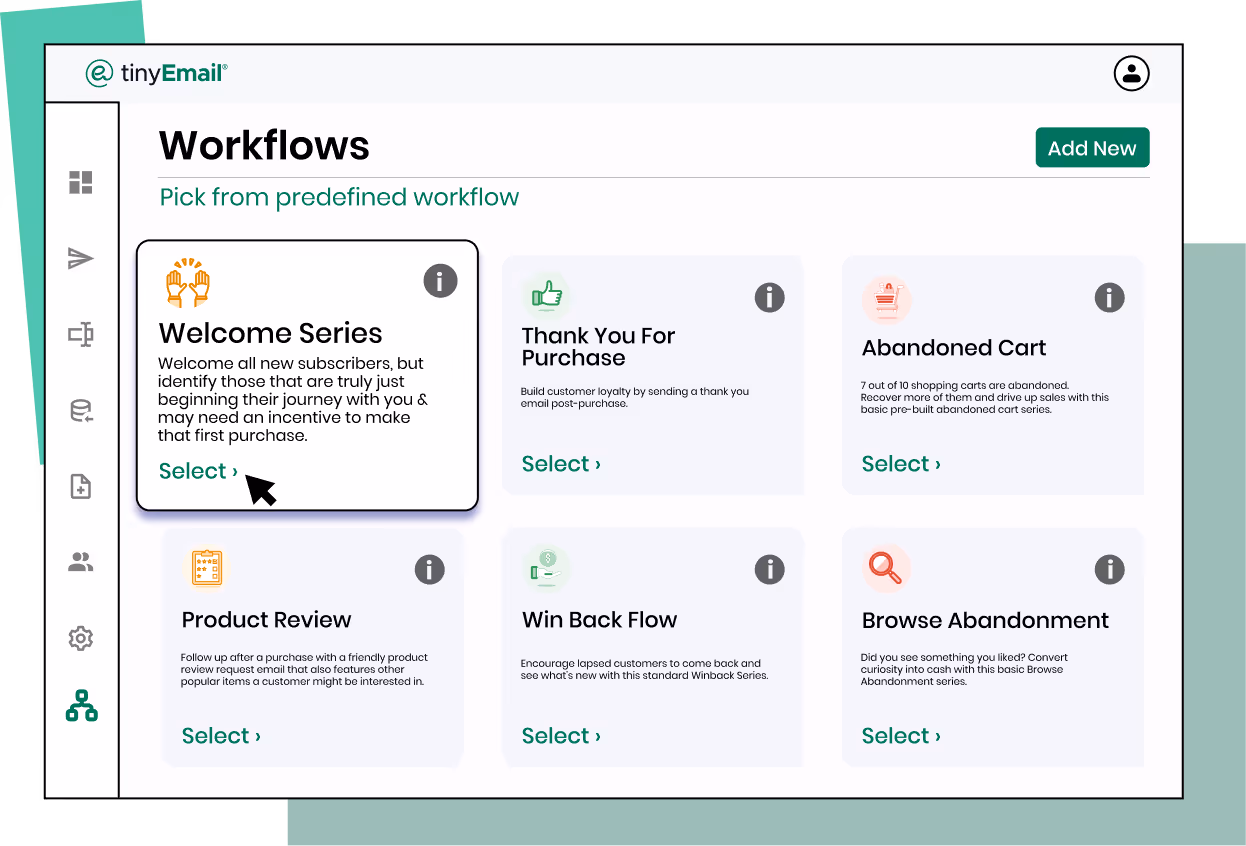
Task: Click the new document icon in sidebar
Action: coord(81,486)
